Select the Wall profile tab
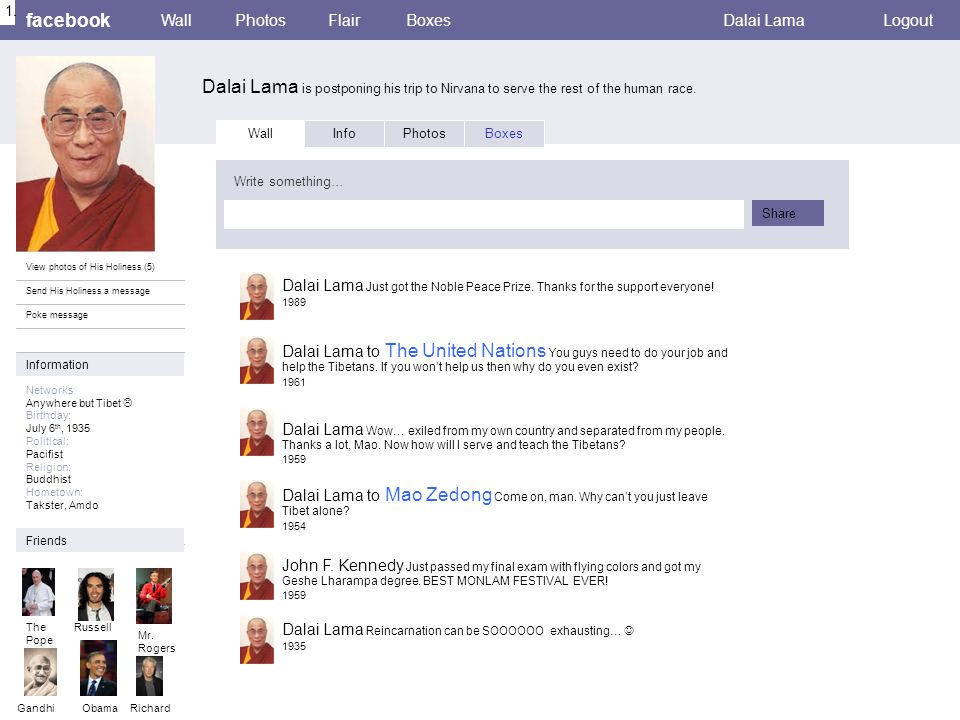 [260, 133]
